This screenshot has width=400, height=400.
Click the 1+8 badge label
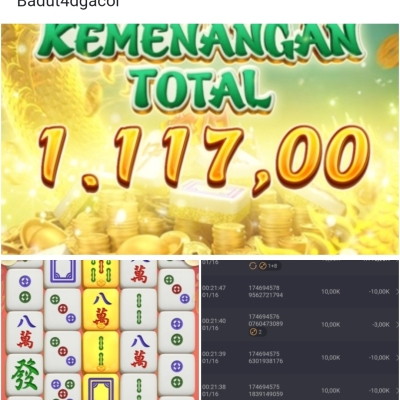(273, 266)
